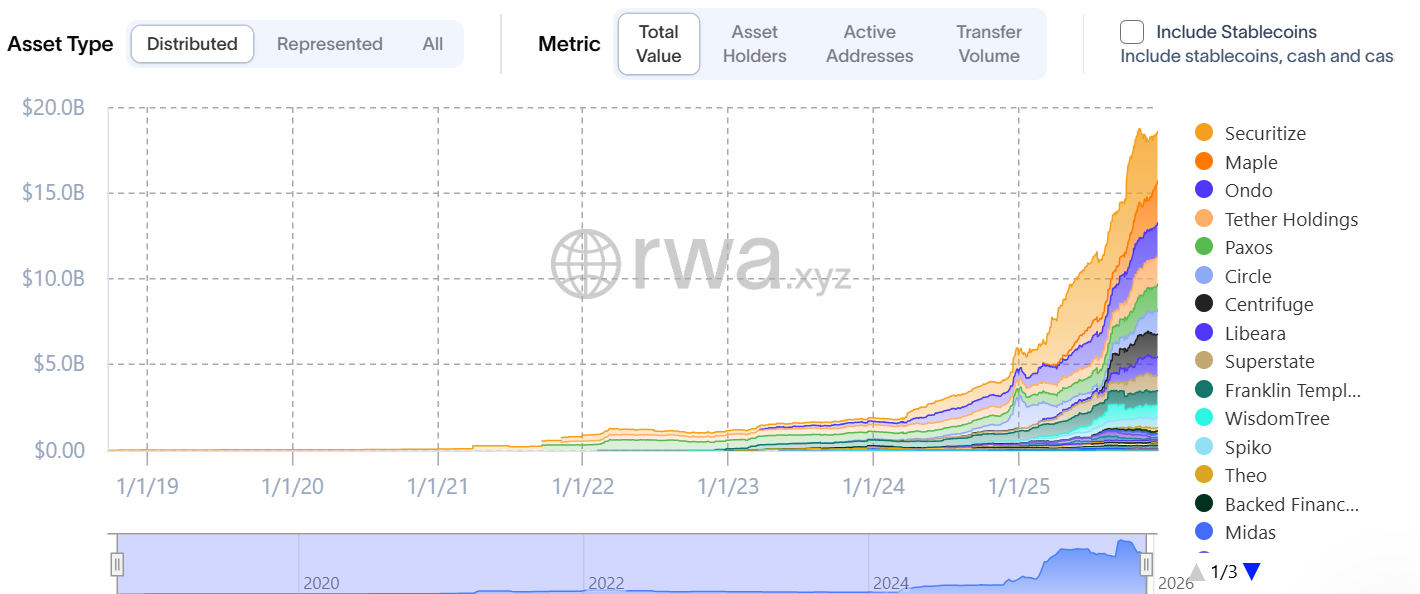Toggle the Securitize legend marker

point(1204,133)
